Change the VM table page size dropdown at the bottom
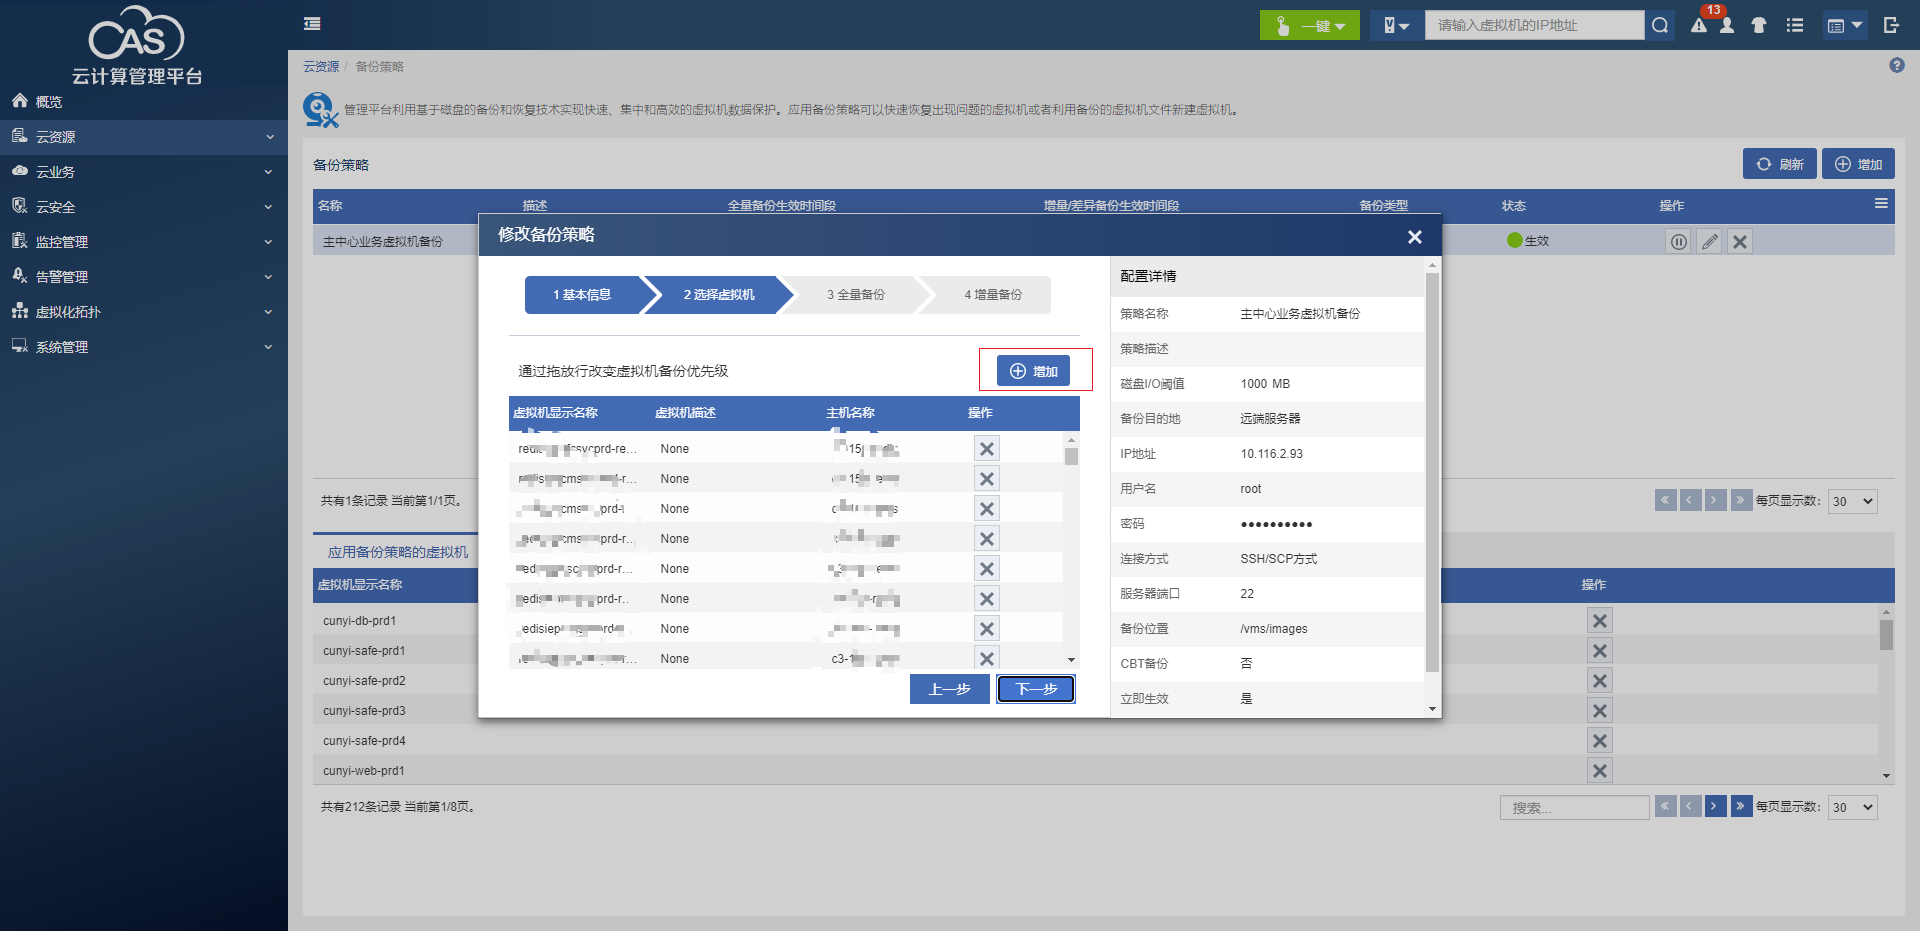1920x931 pixels. 1853,808
